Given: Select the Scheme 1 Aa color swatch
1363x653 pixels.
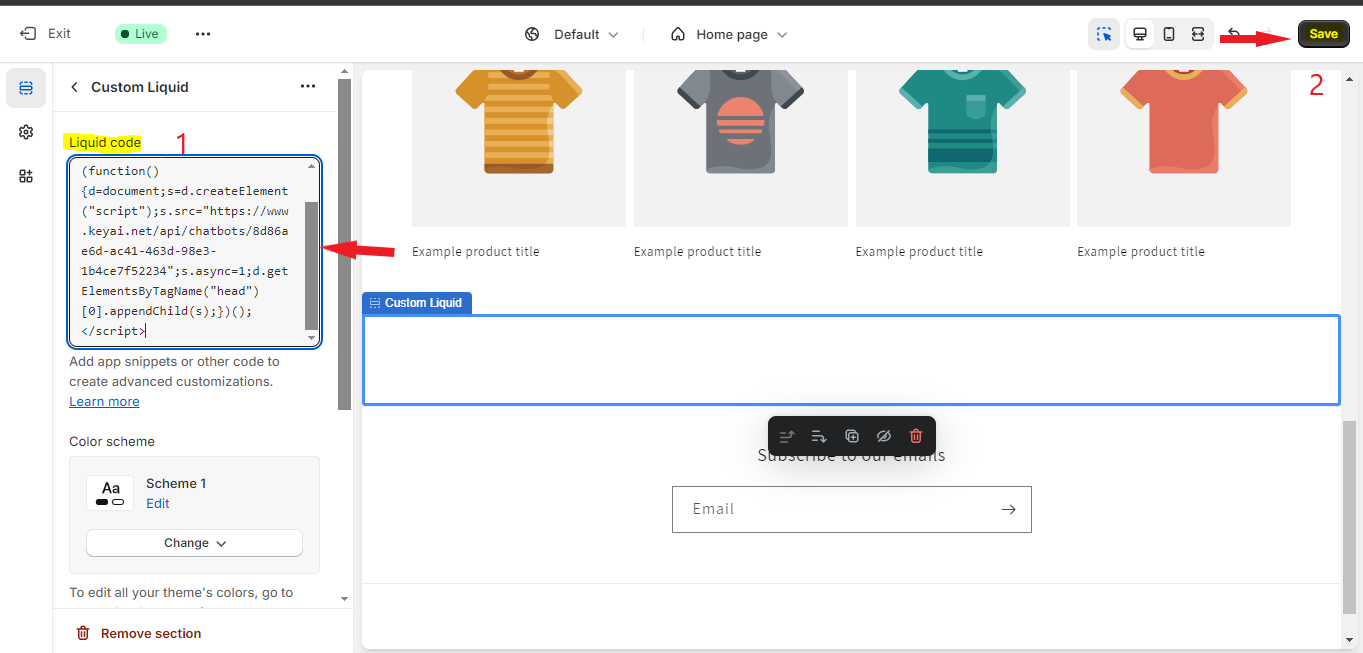Looking at the screenshot, I should click(x=110, y=493).
